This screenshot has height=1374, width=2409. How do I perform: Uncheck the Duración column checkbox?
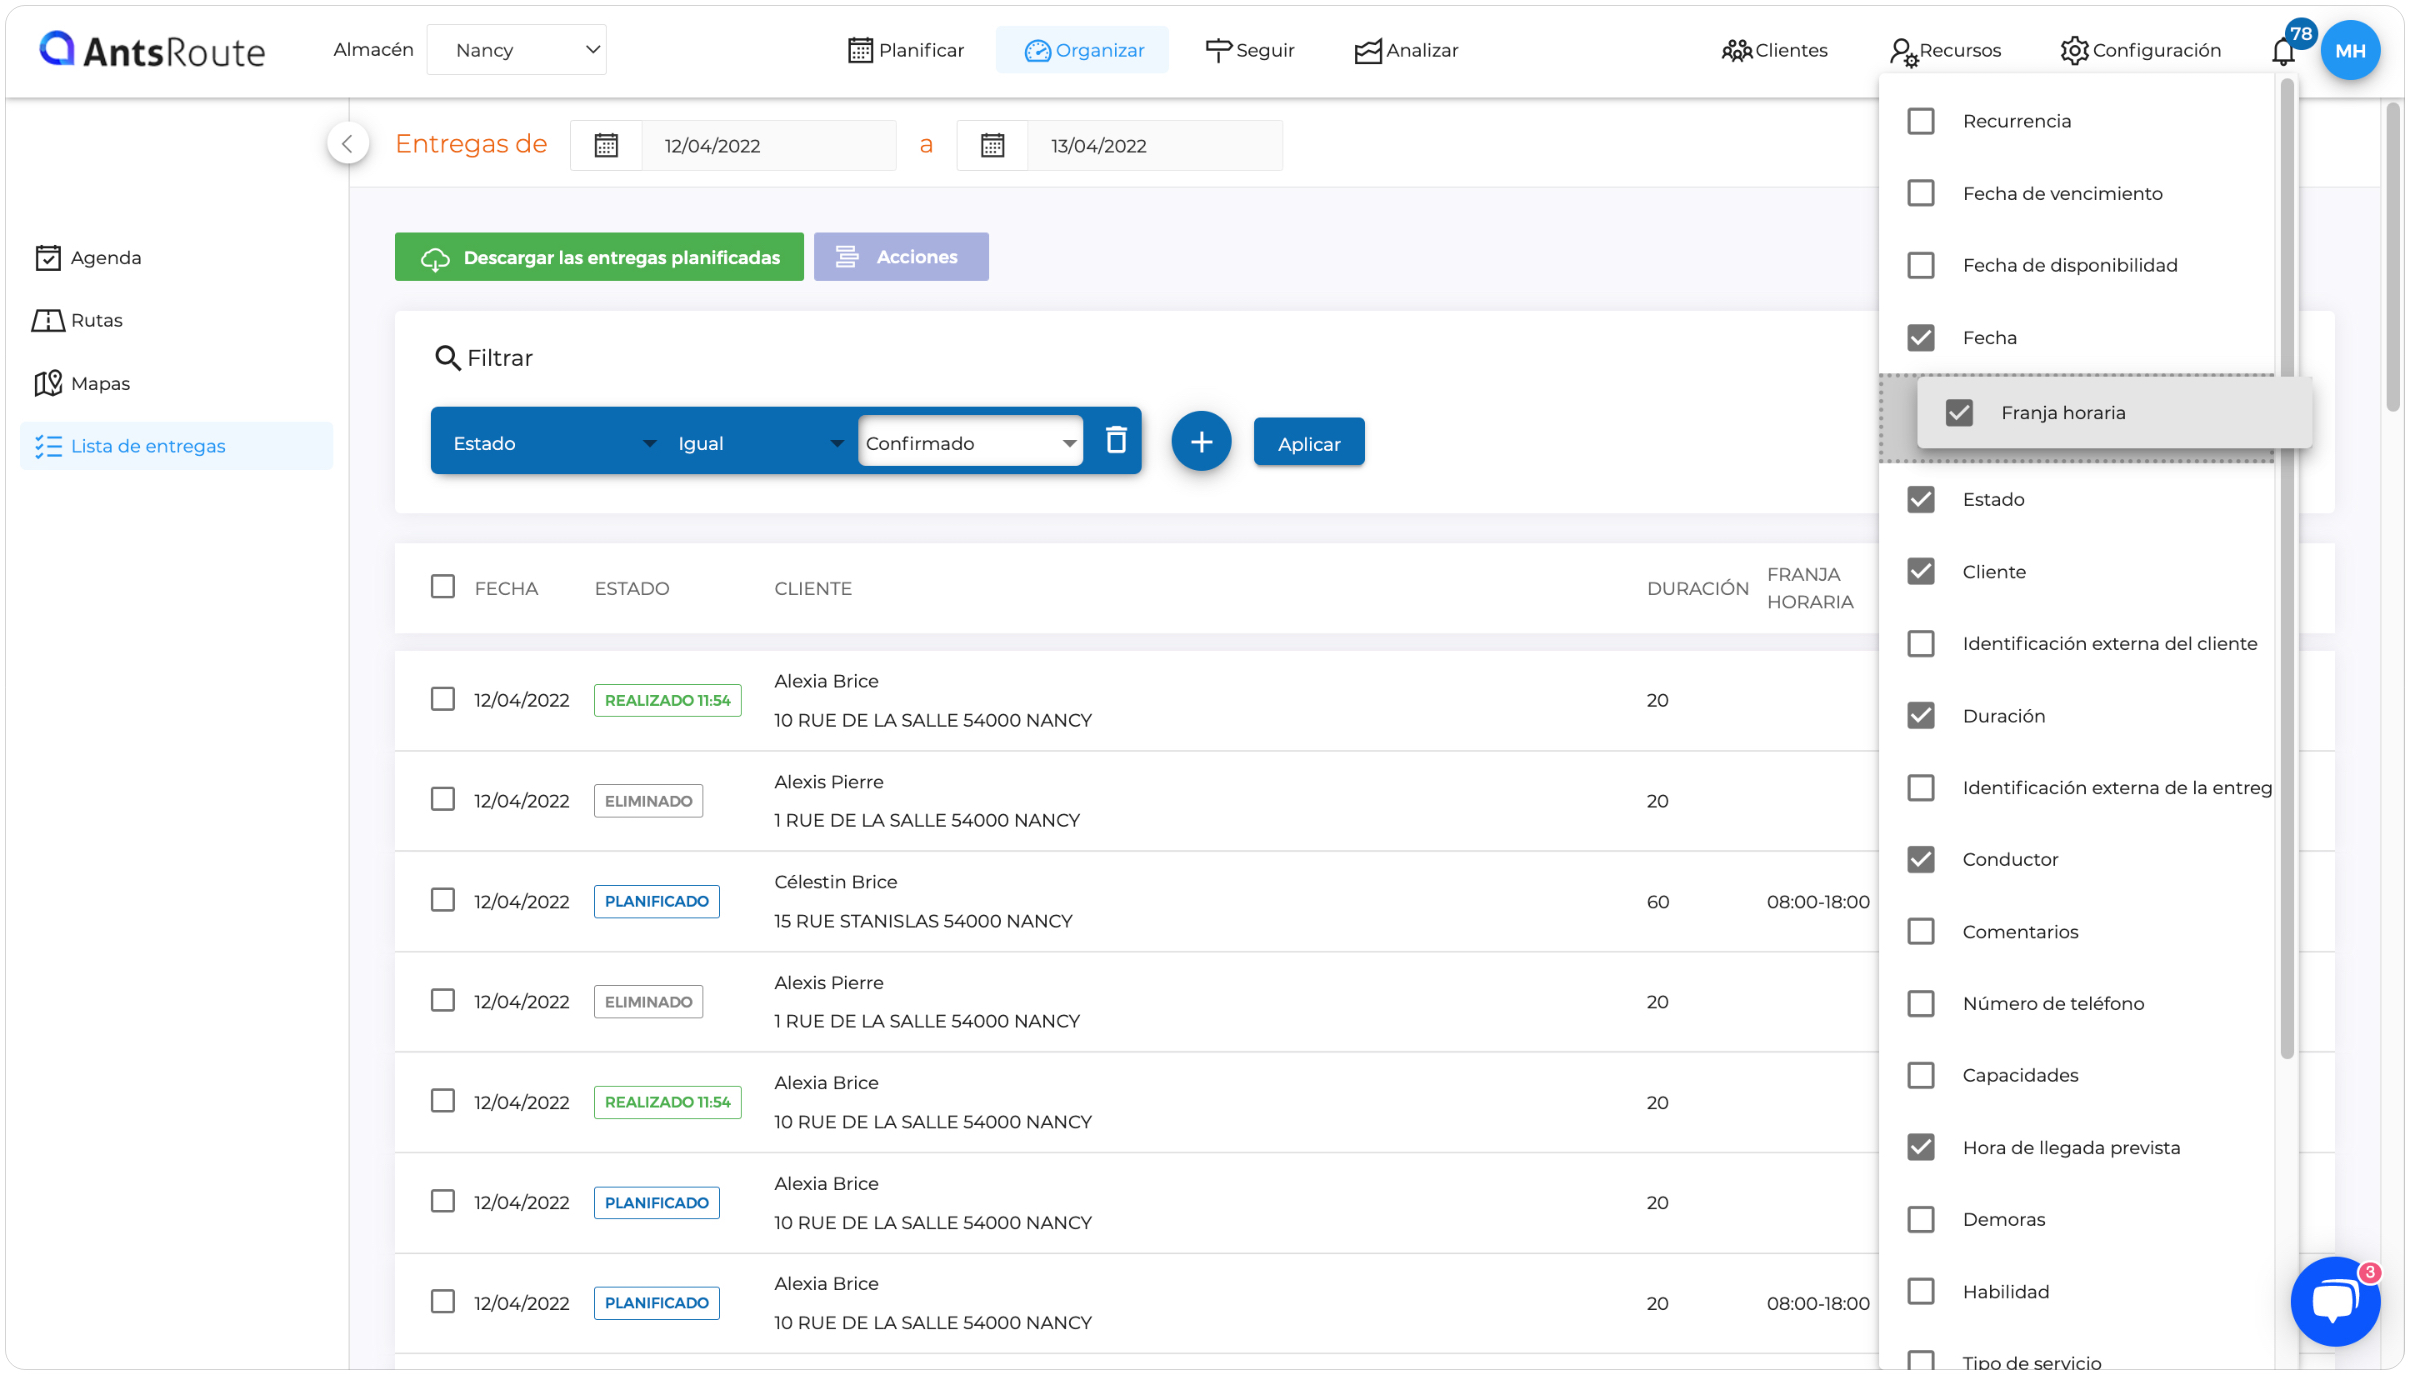(1920, 715)
